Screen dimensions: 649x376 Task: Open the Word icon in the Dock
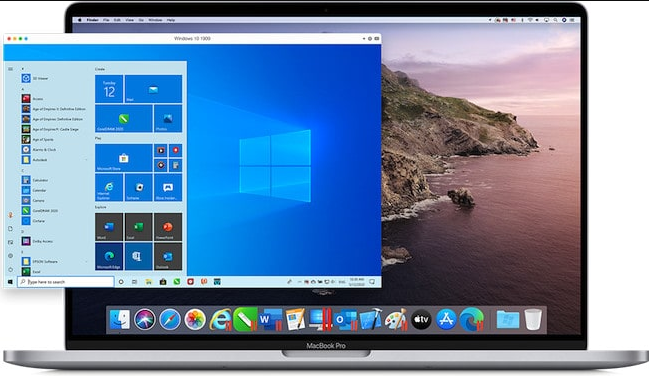tap(271, 320)
